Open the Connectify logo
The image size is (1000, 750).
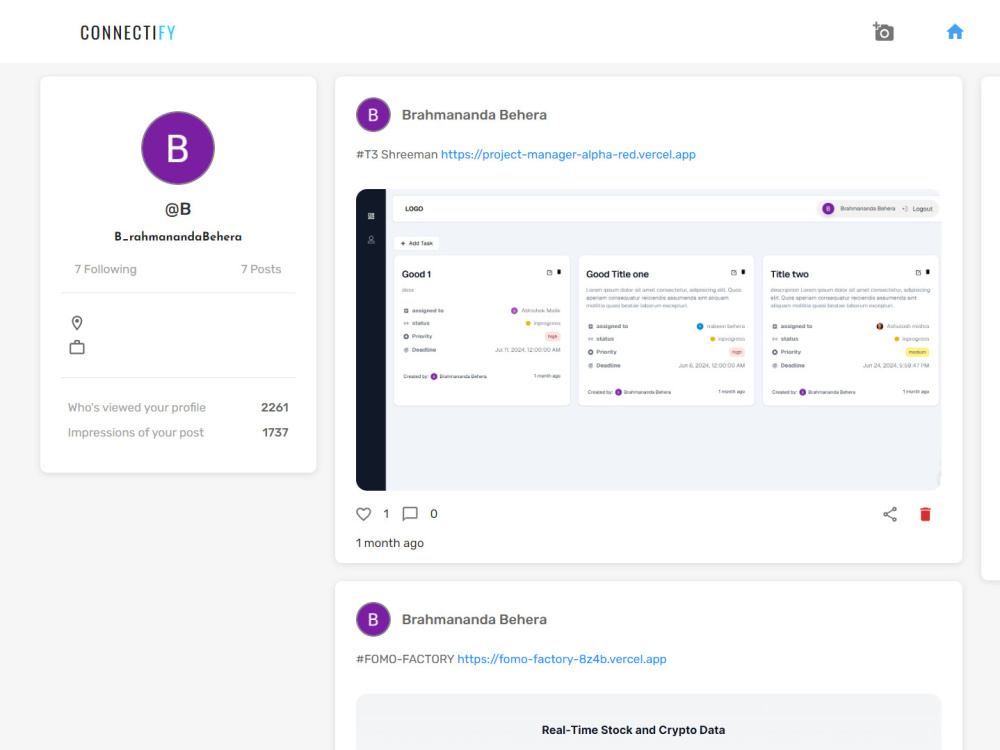click(x=128, y=33)
